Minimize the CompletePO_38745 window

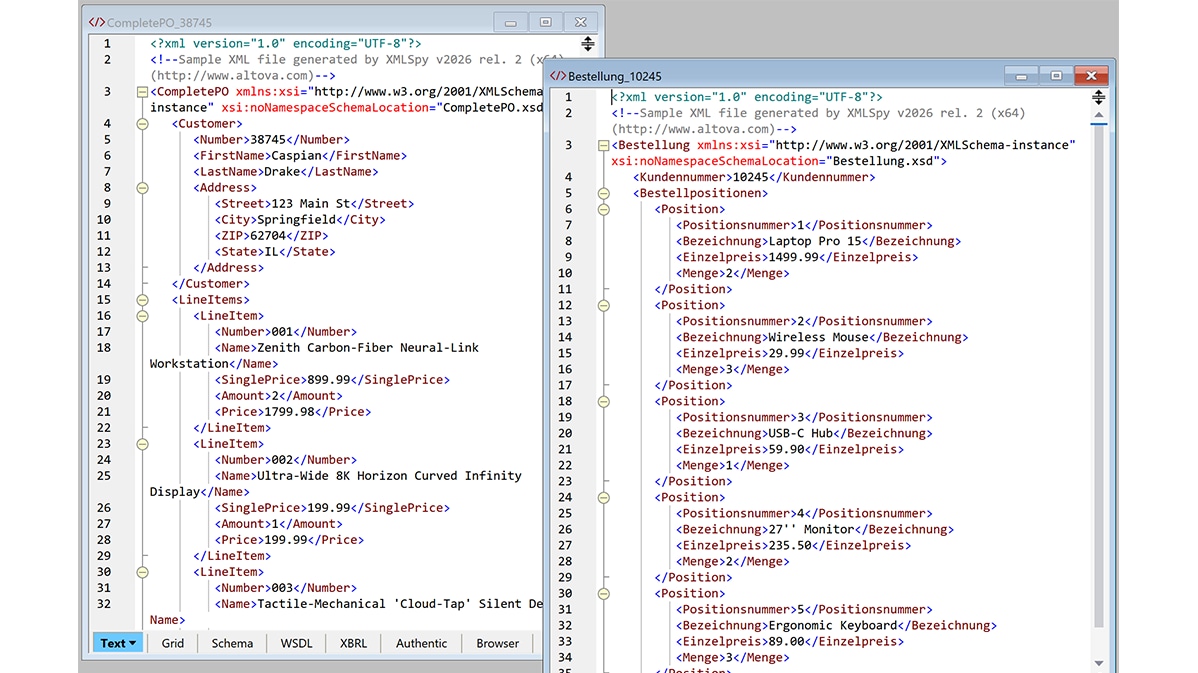[x=510, y=22]
